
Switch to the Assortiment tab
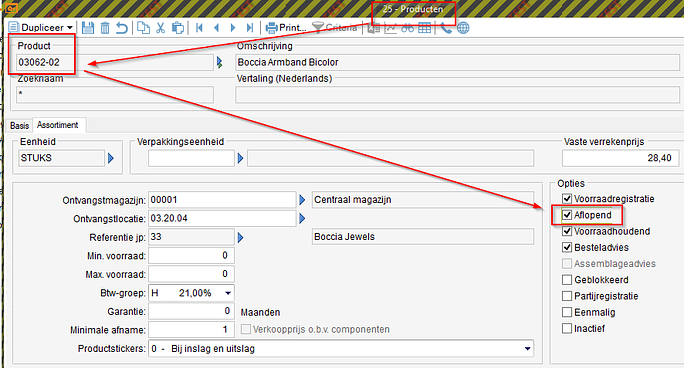coord(58,125)
